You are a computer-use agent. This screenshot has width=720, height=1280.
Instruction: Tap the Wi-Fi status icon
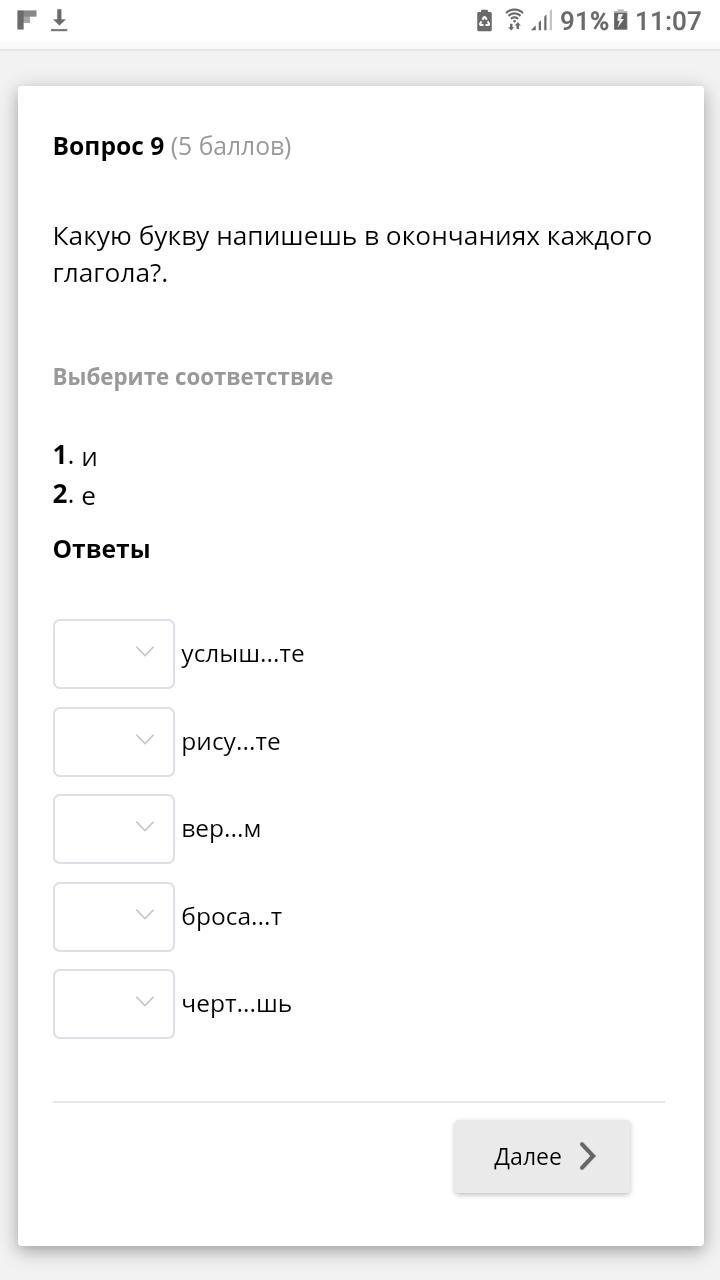514,20
